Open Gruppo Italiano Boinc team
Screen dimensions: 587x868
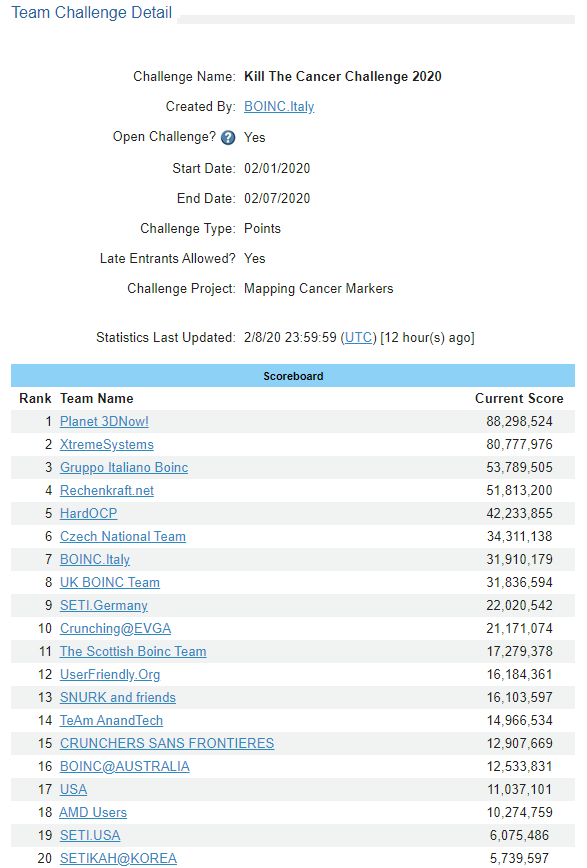[x=124, y=468]
